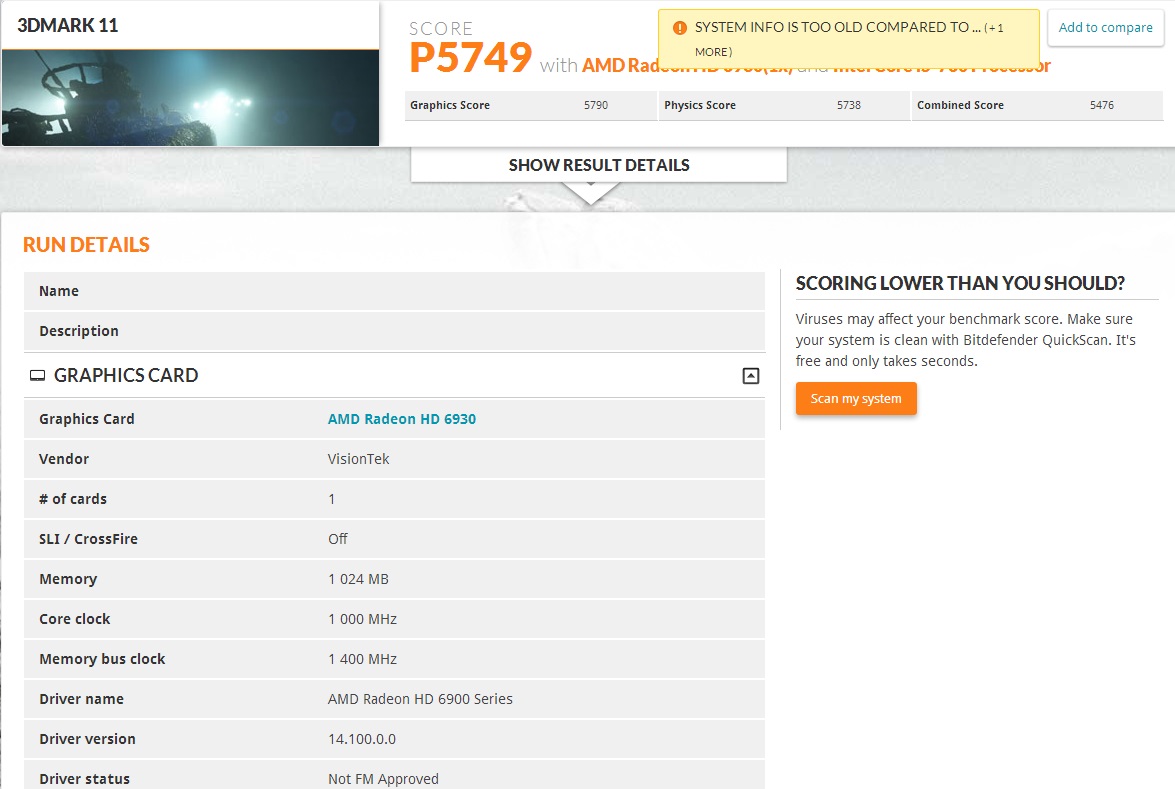Image resolution: width=1175 pixels, height=789 pixels.
Task: Click the '# of cards' label
Action: [x=73, y=499]
